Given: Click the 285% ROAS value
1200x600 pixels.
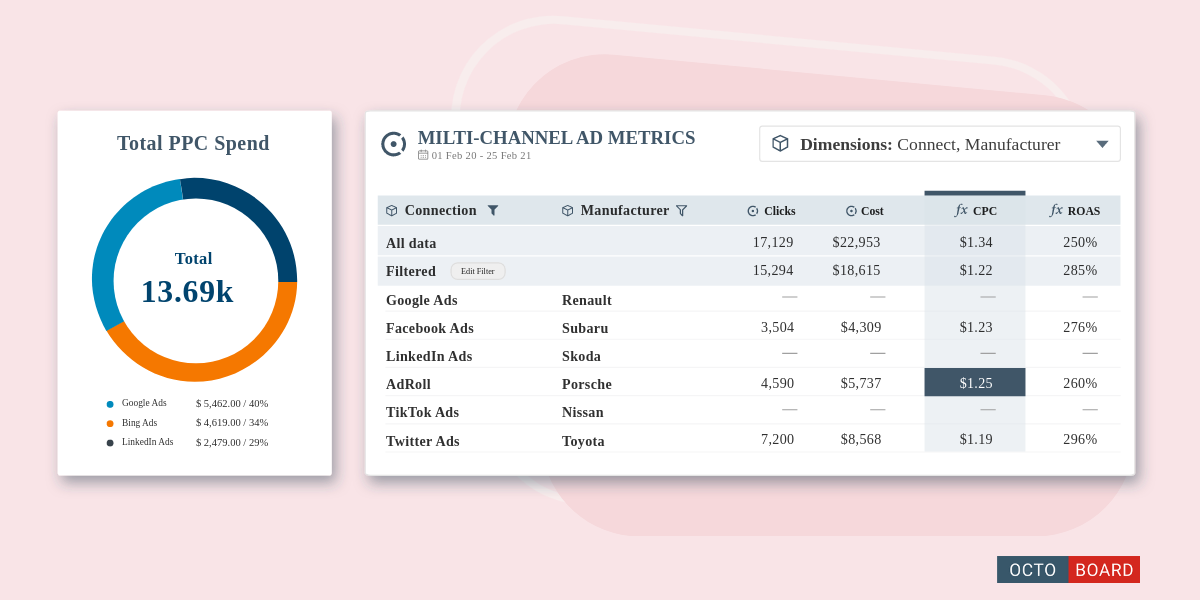Looking at the screenshot, I should coord(1080,270).
